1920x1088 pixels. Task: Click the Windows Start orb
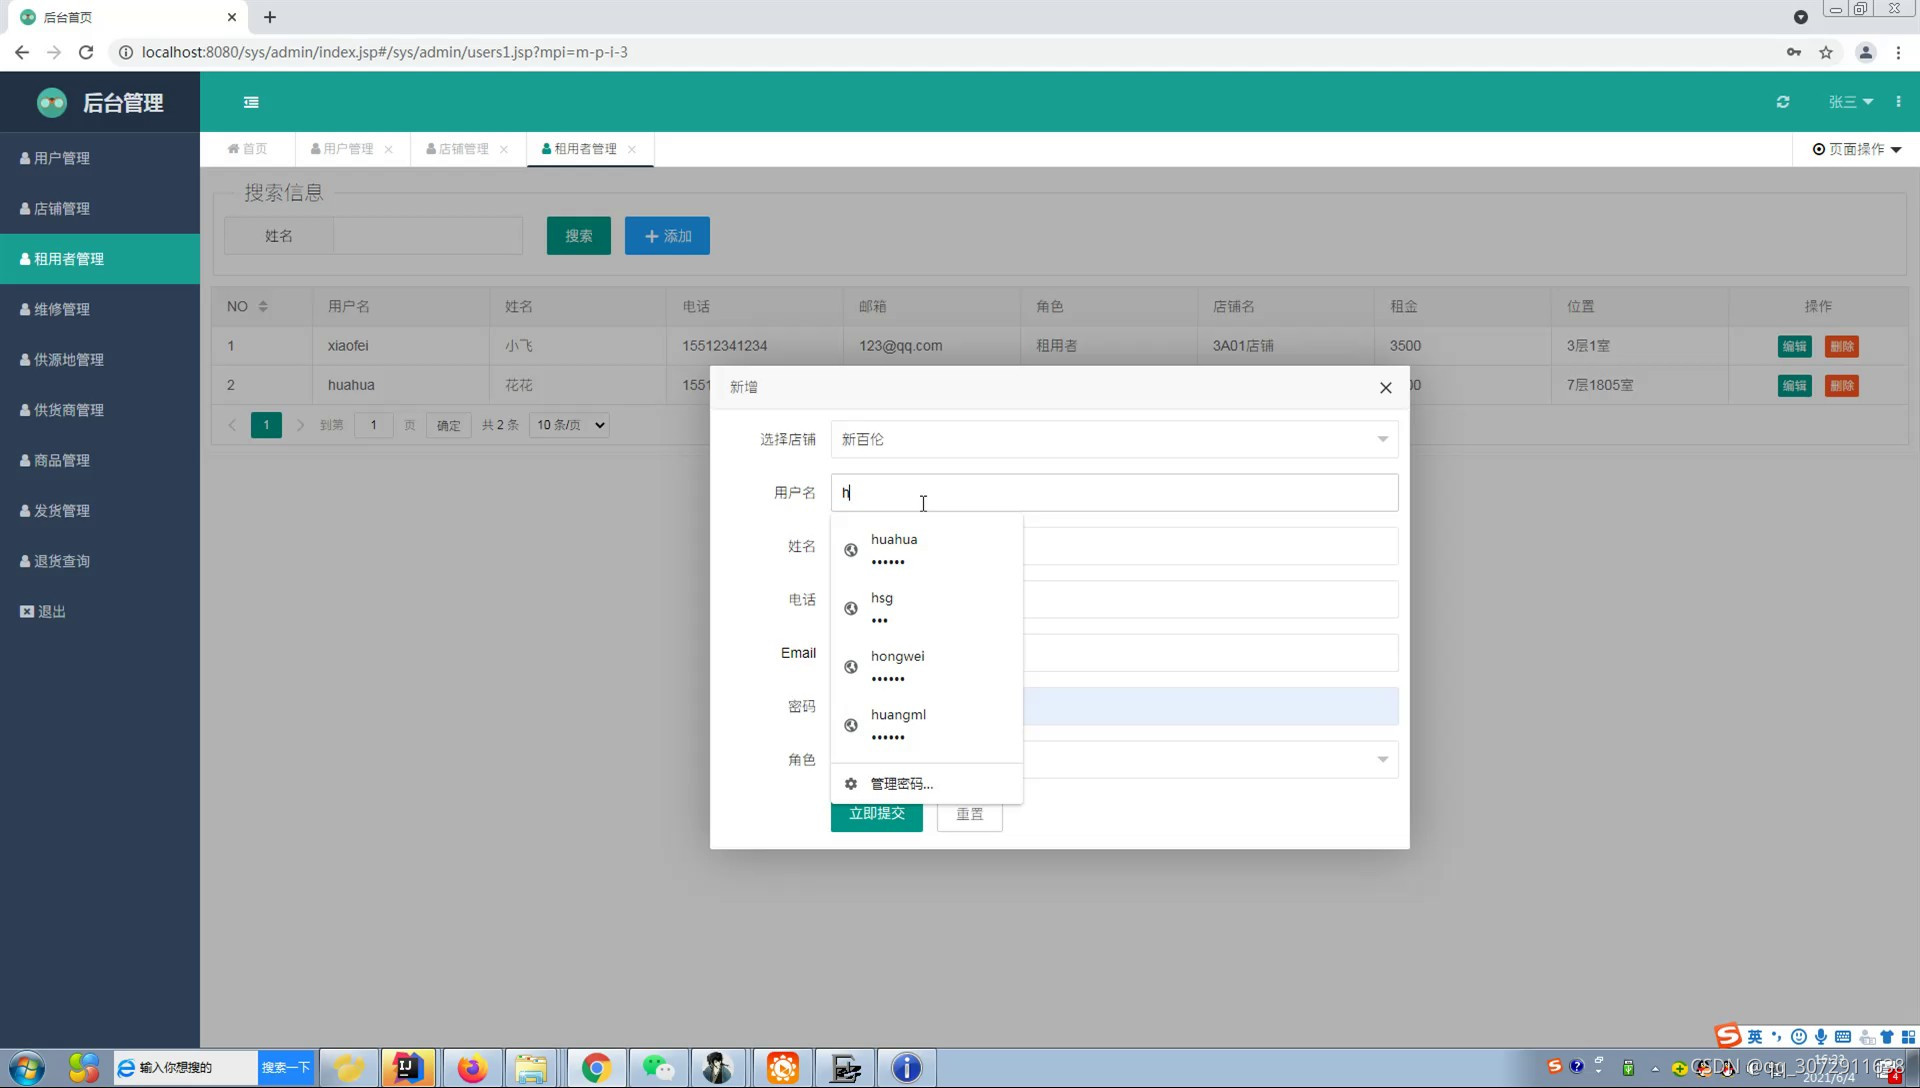(27, 1068)
